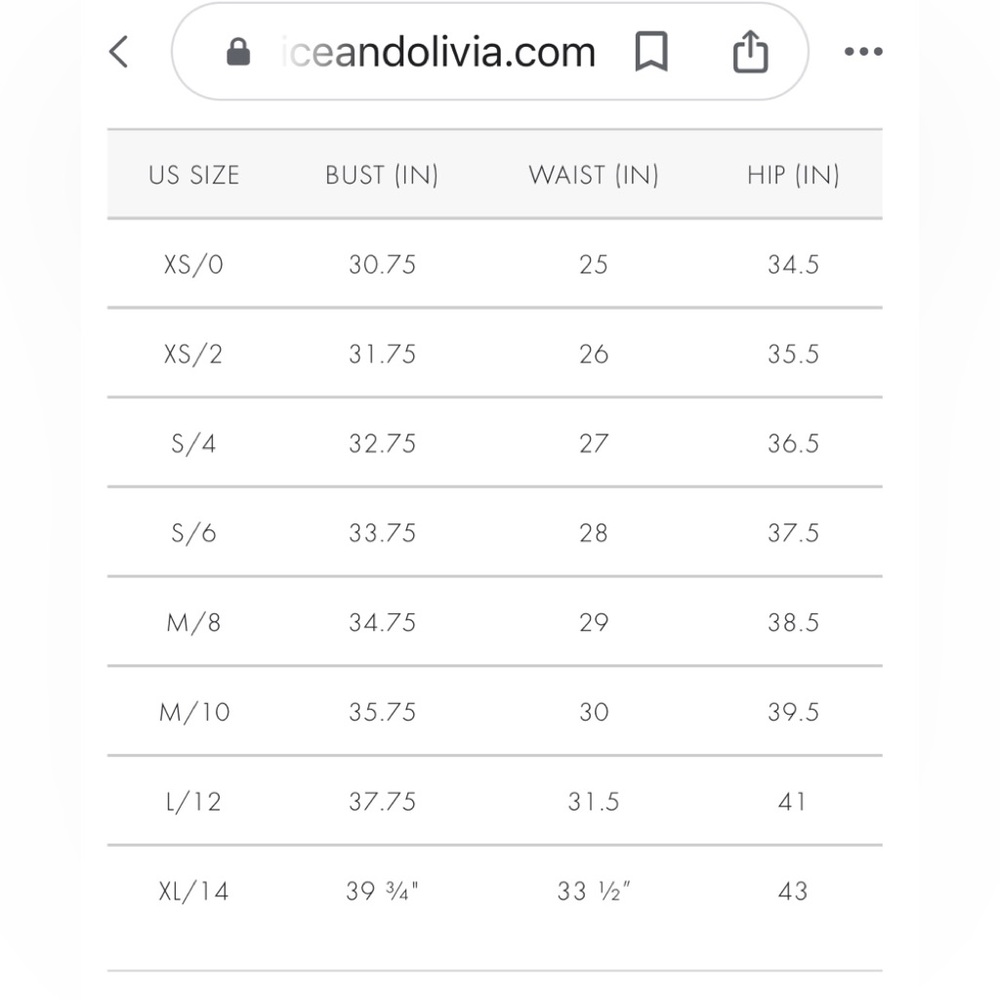Click the padlock security icon
This screenshot has width=1000, height=1000.
238,52
